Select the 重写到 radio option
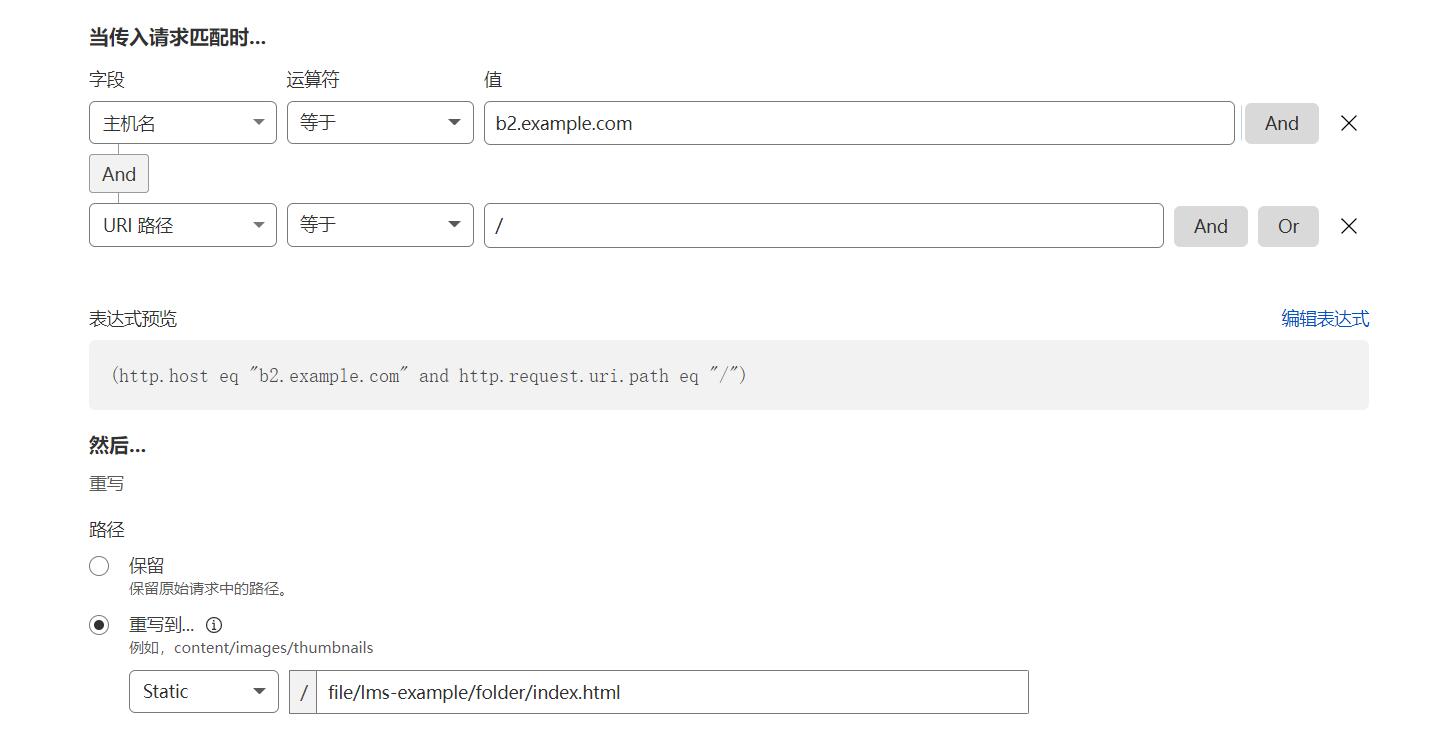 coord(99,625)
